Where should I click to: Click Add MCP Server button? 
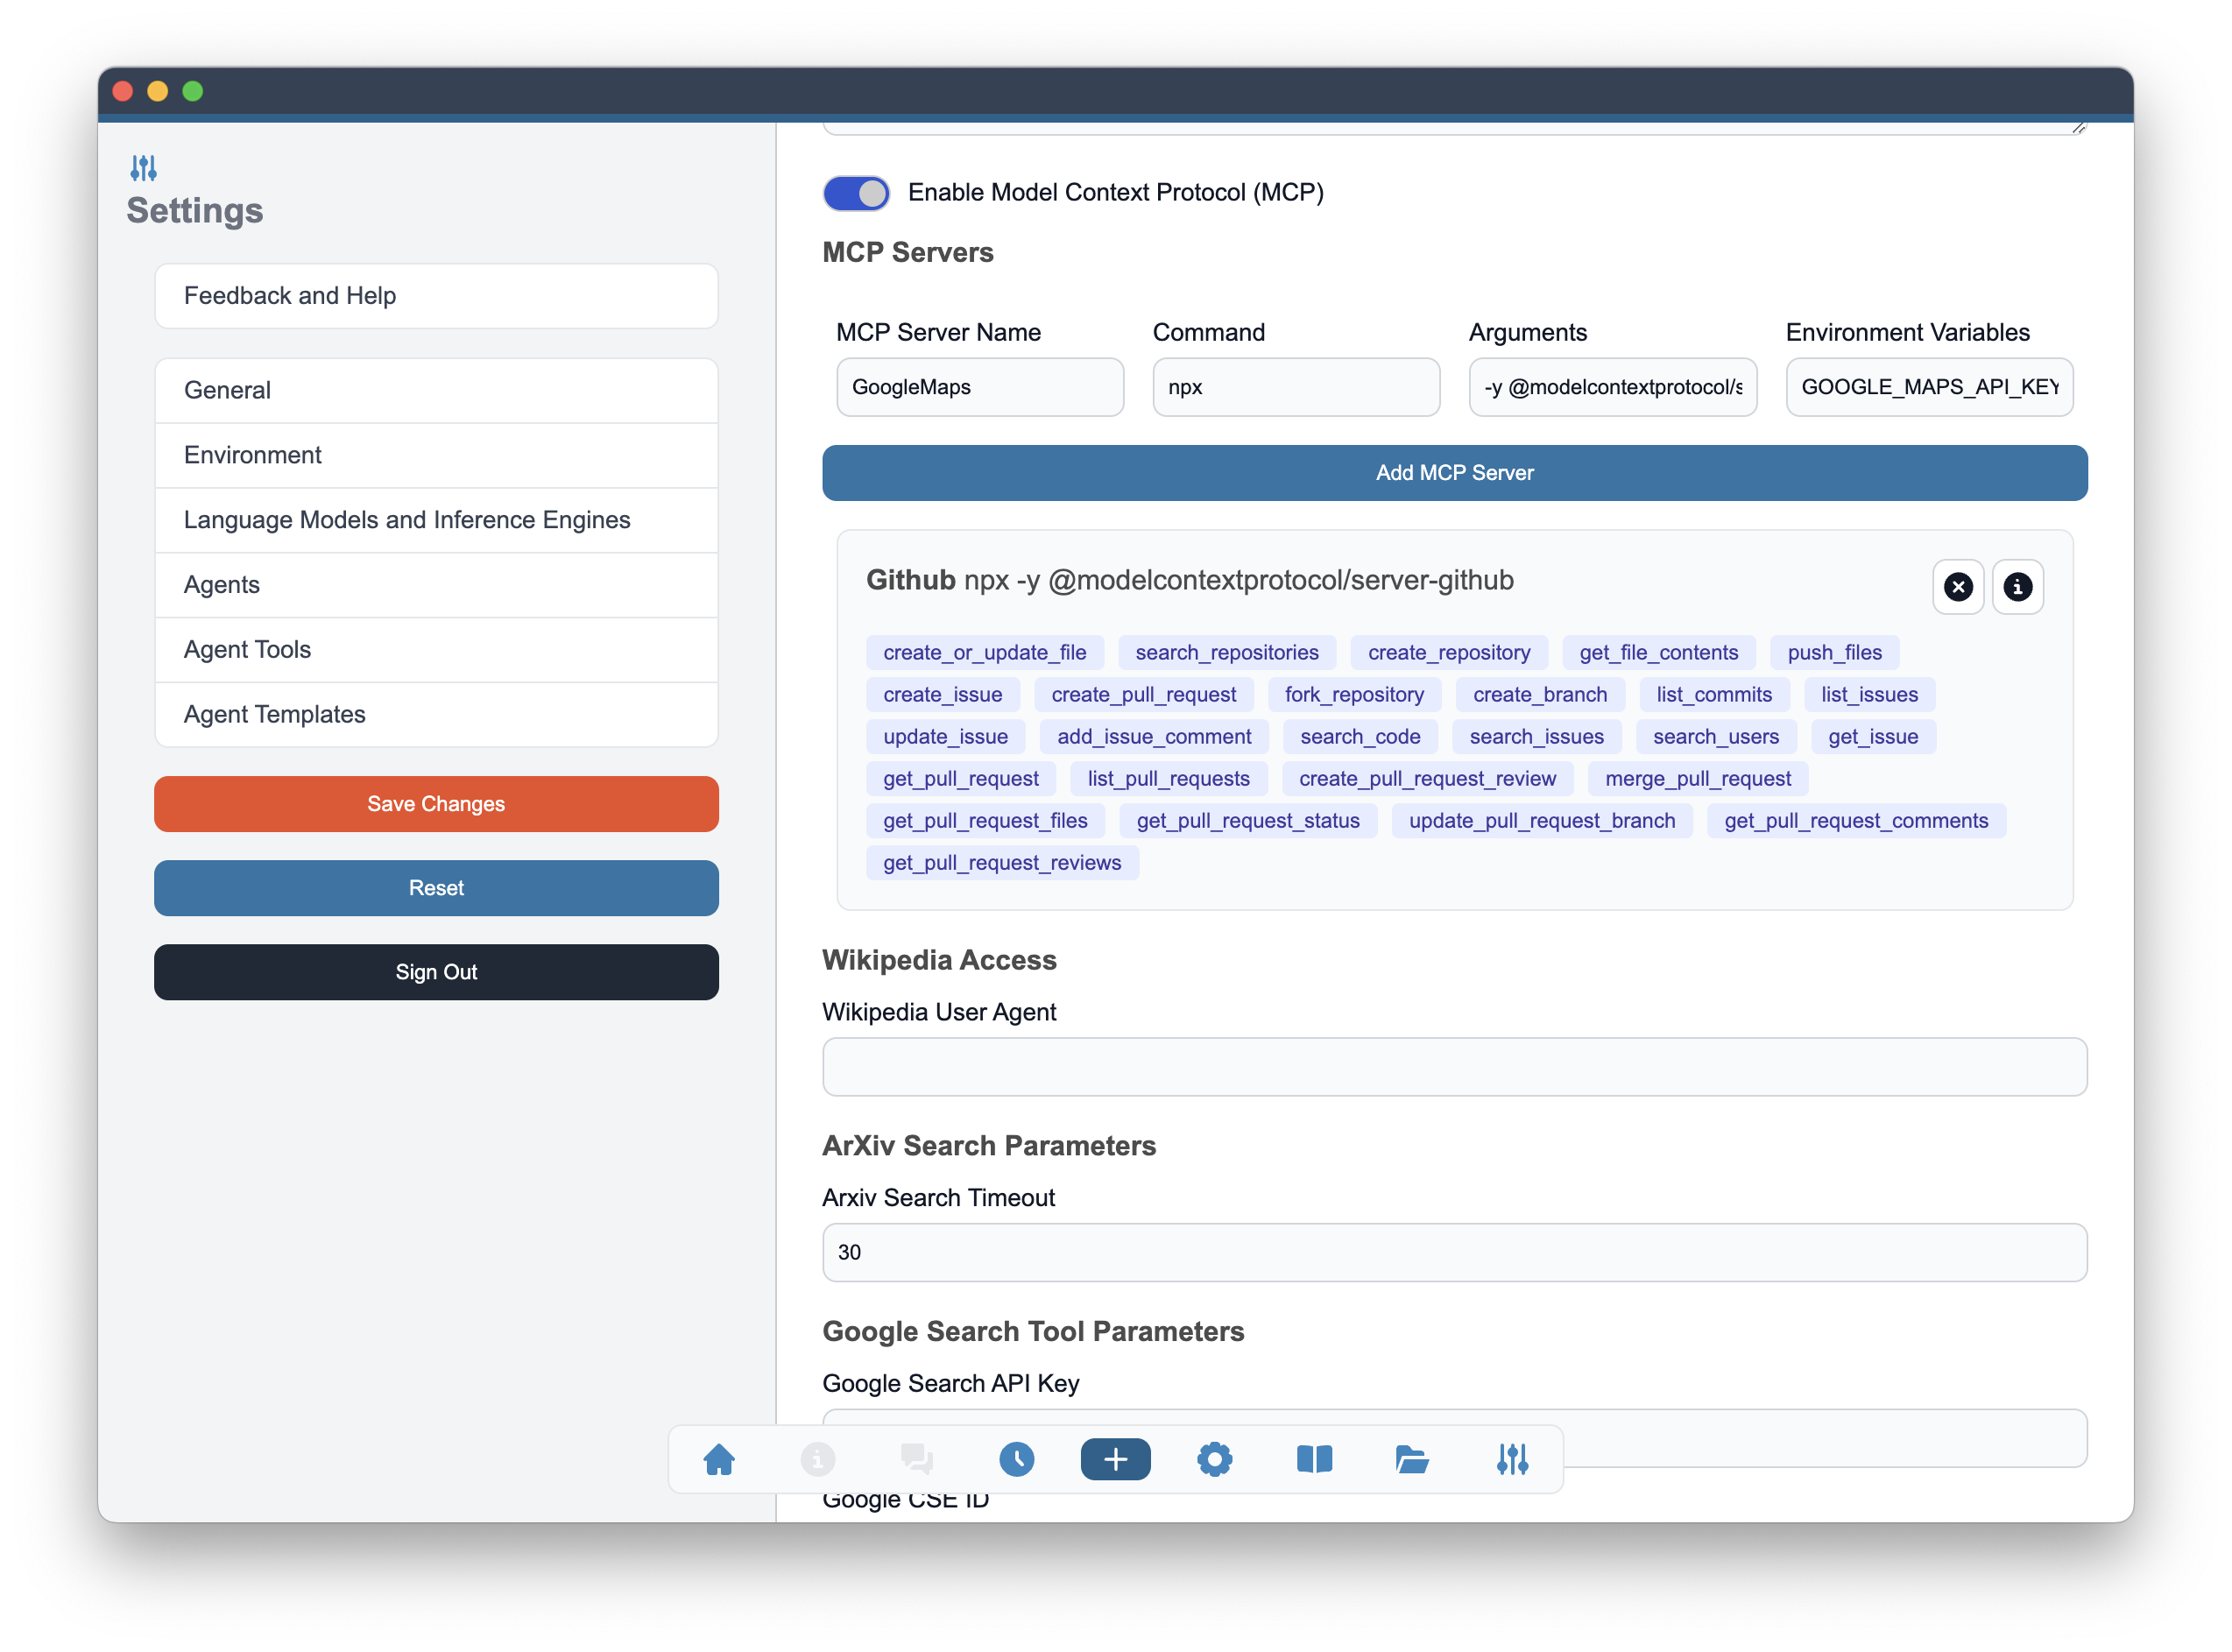coord(1454,473)
